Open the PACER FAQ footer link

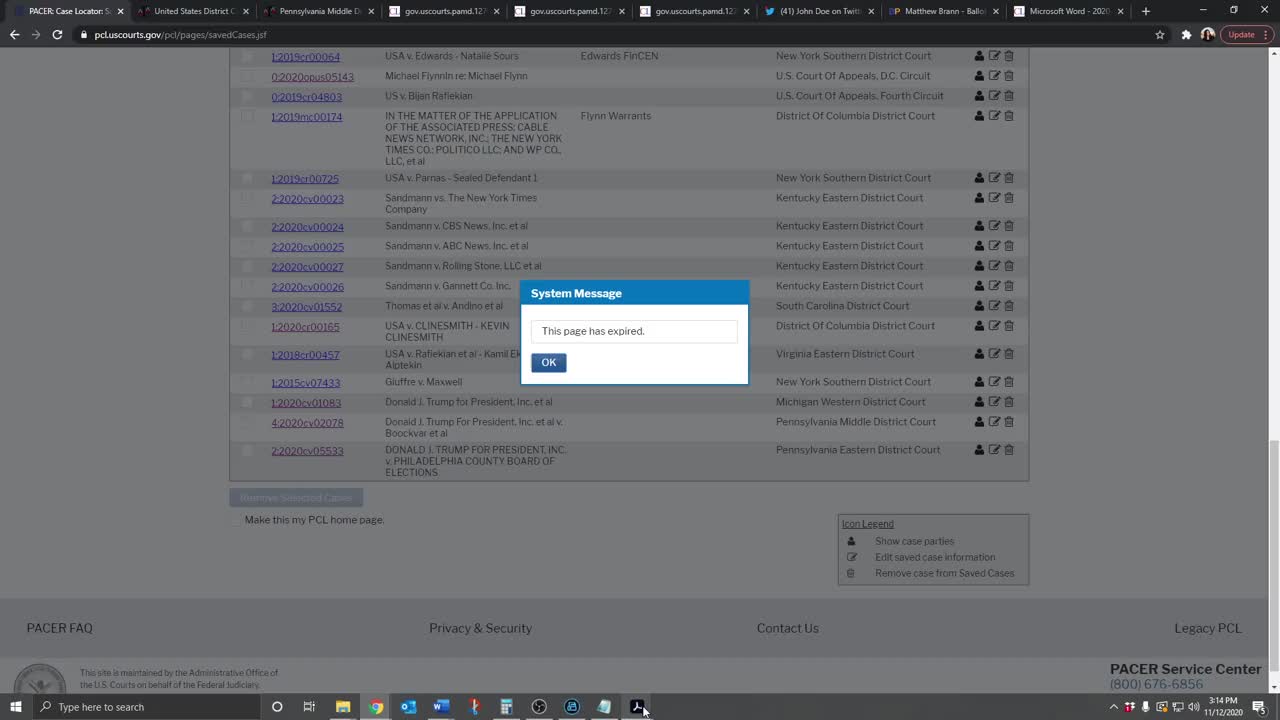coord(59,628)
